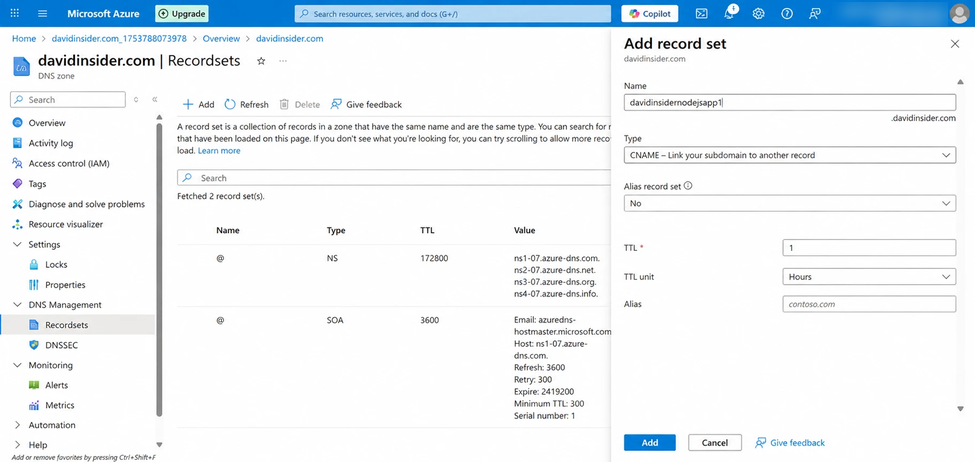This screenshot has width=975, height=462.
Task: Click the Upgrade button in header
Action: tap(182, 13)
